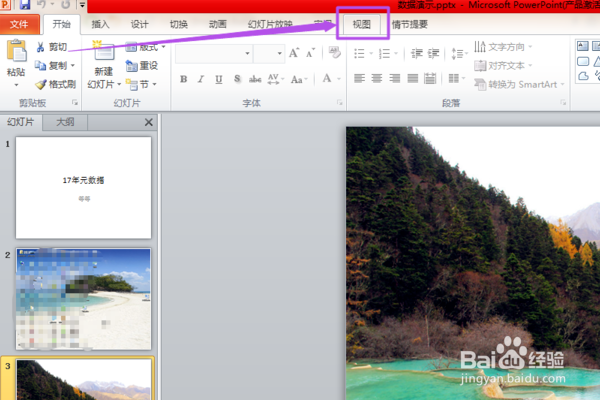Viewport: 600px width, 400px height.
Task: Toggle Align Right paragraph button
Action: [x=395, y=78]
